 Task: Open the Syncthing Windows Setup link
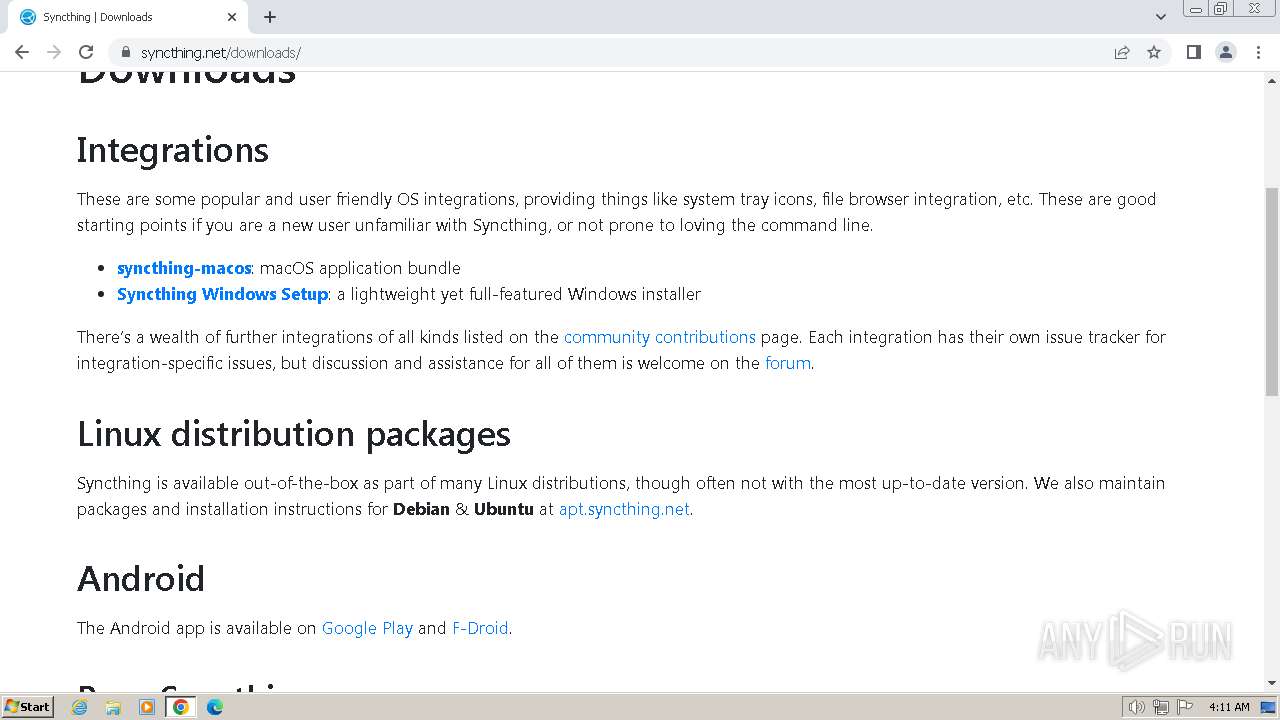pyautogui.click(x=222, y=294)
